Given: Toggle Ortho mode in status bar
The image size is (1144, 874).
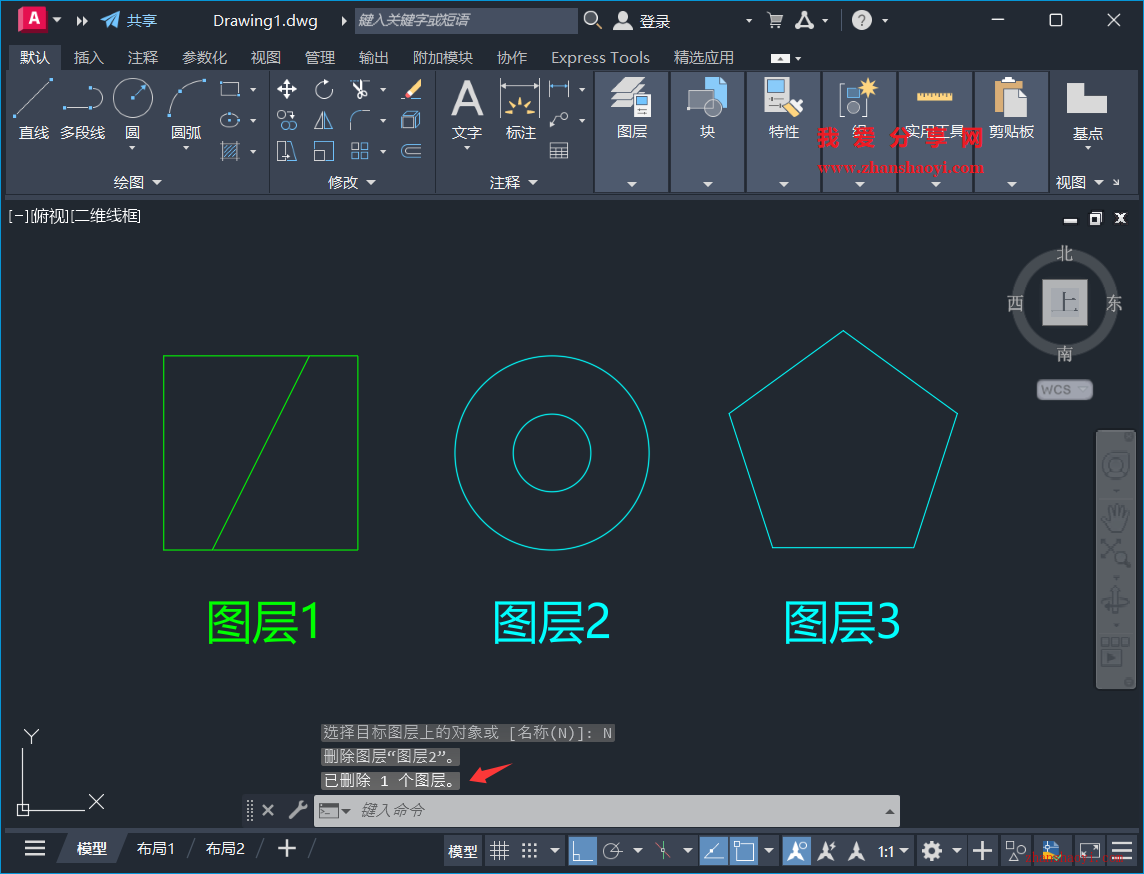Looking at the screenshot, I should (582, 851).
